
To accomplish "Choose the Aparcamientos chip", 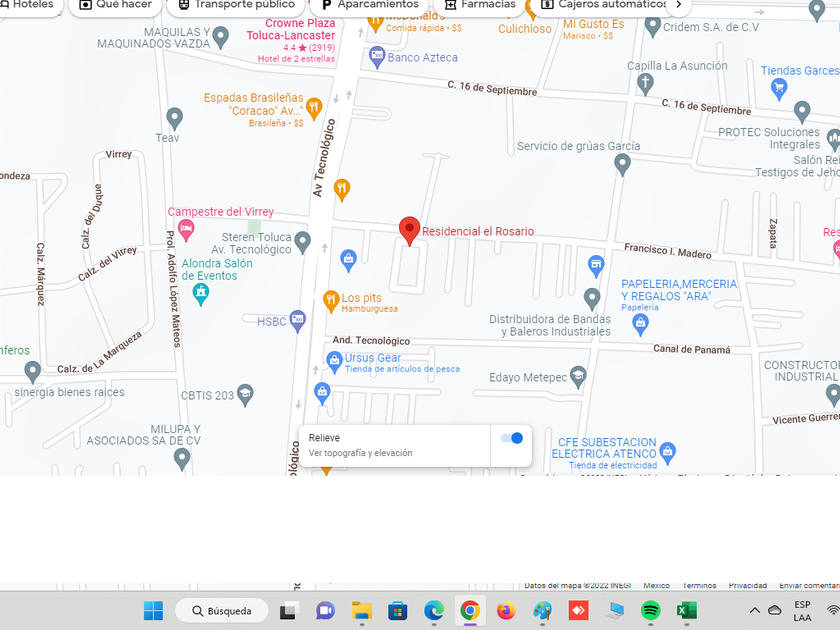I will [369, 5].
